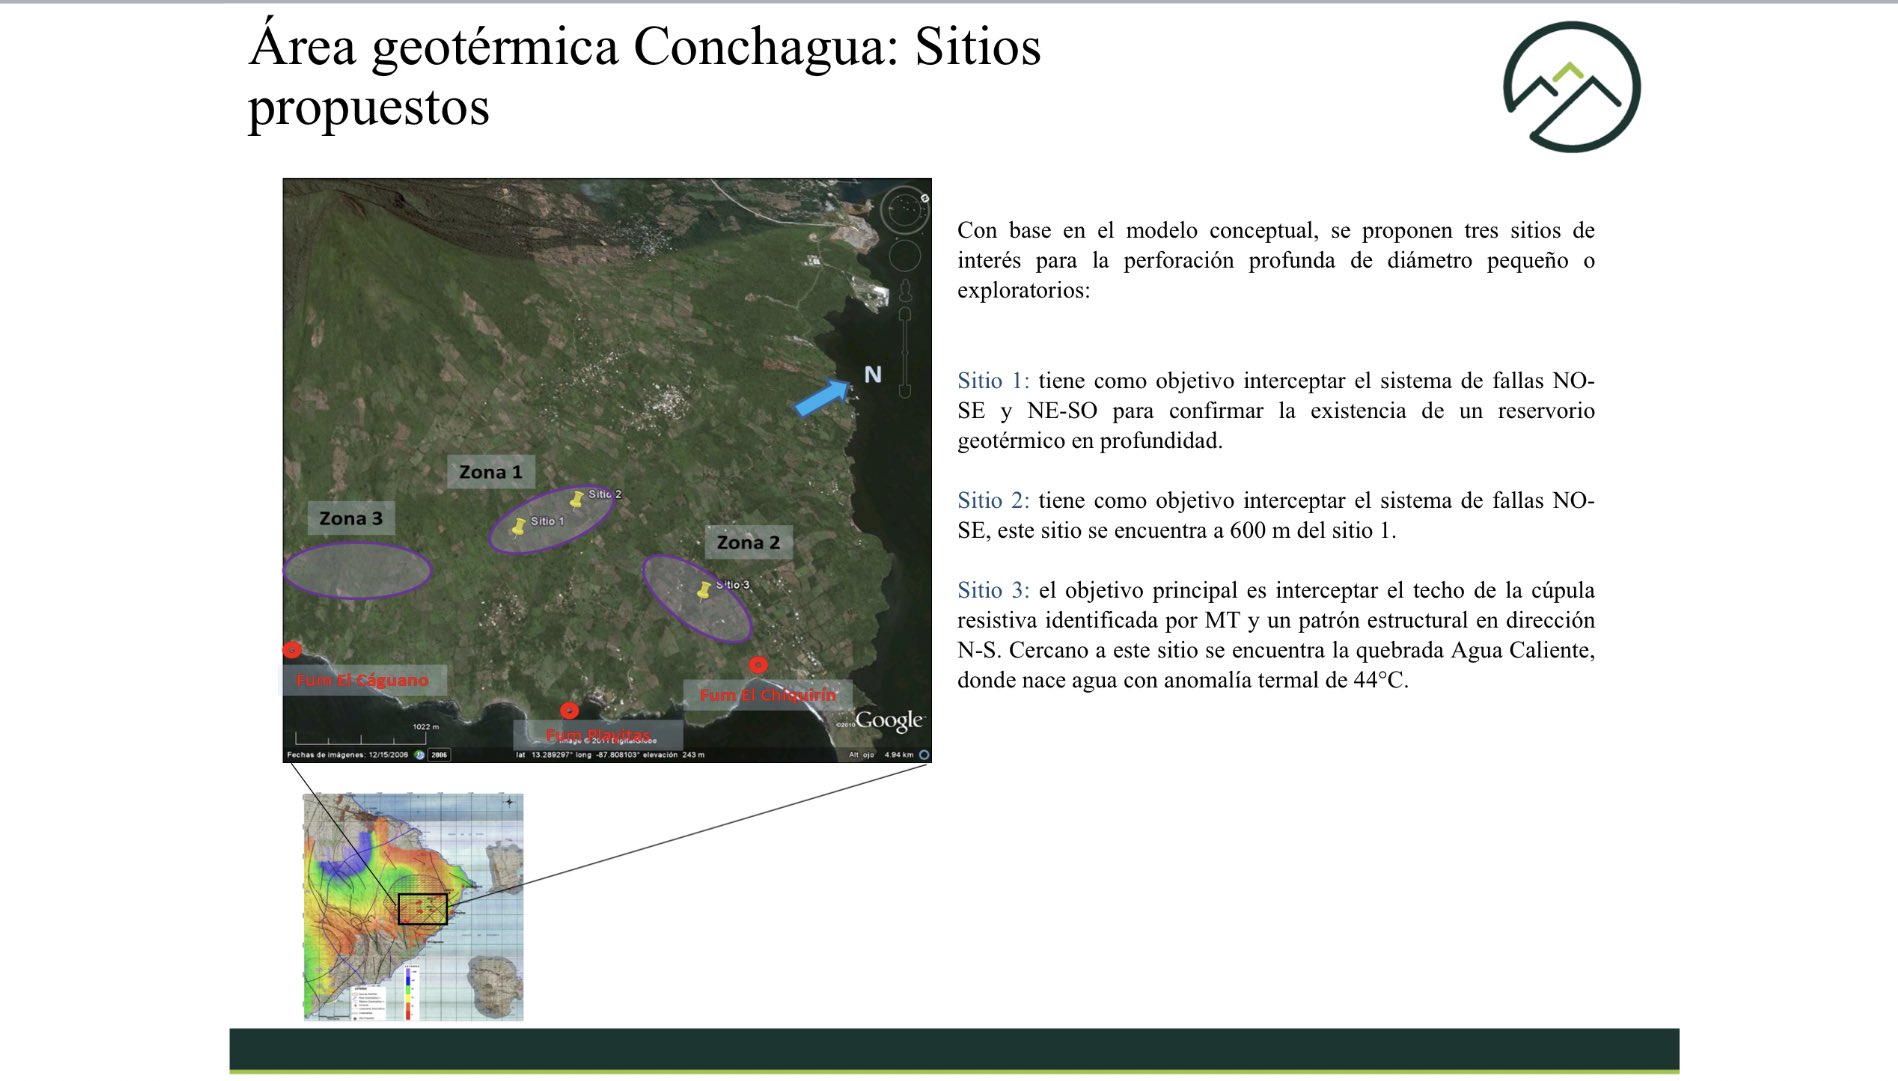Click the 'Alt. ojo 4.94 km' readout
The width and height of the screenshot is (1898, 1081).
[881, 755]
